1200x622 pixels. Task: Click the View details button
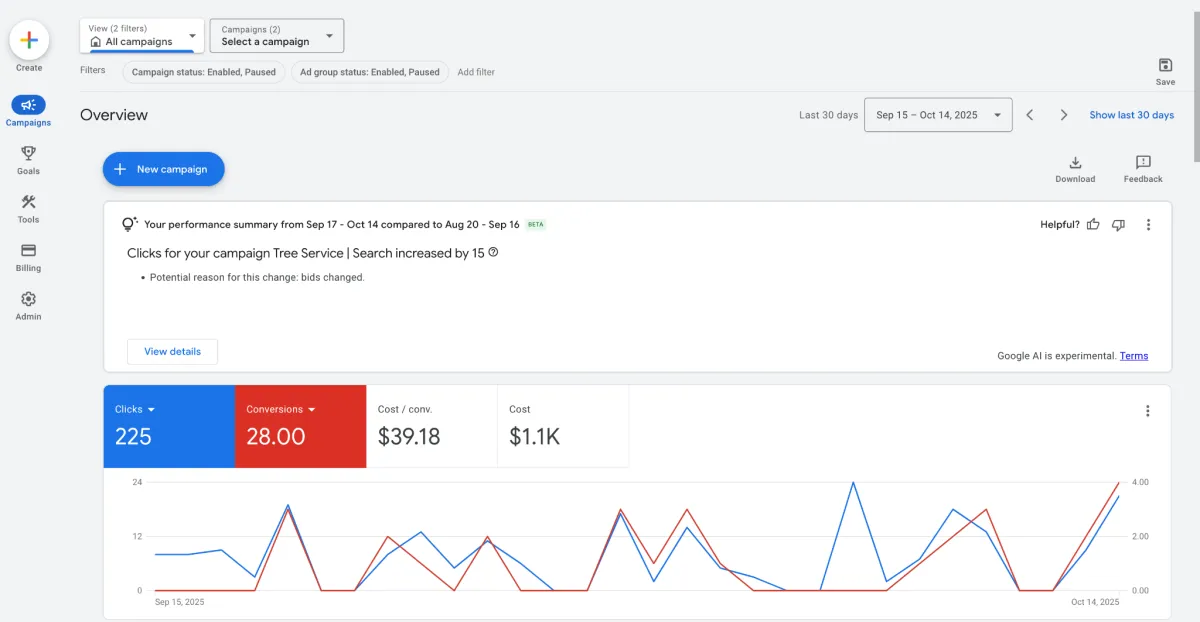[x=172, y=352]
